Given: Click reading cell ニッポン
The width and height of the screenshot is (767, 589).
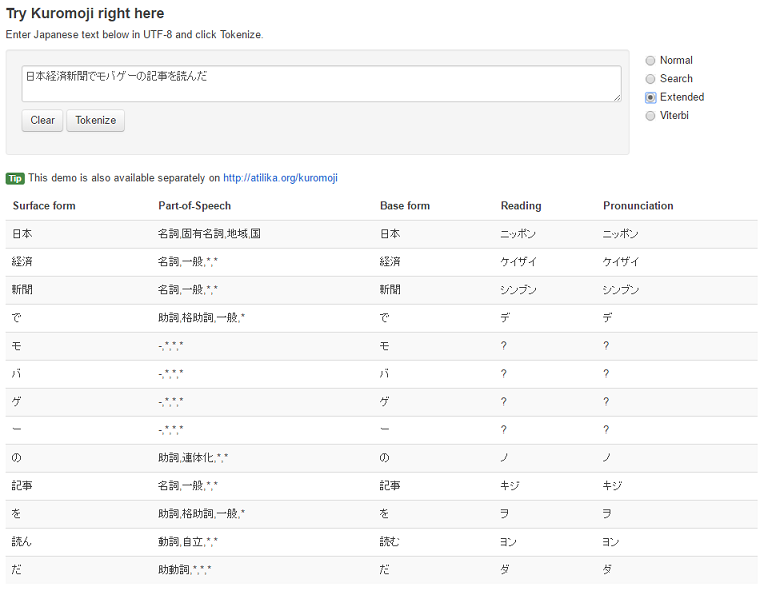Looking at the screenshot, I should tap(518, 234).
